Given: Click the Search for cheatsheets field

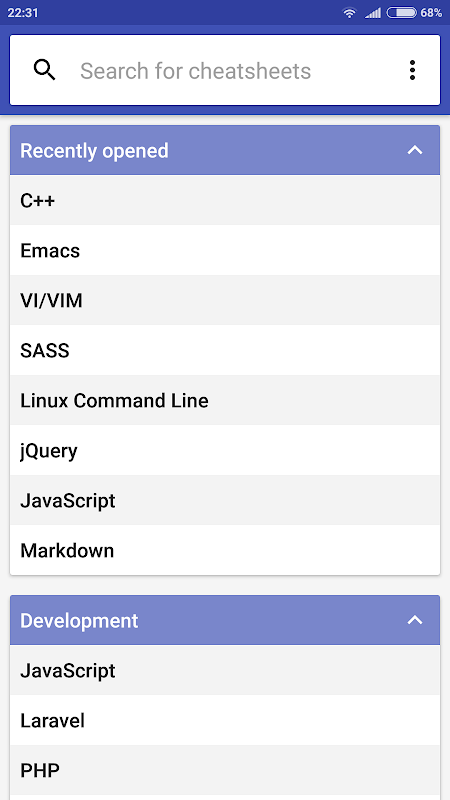Looking at the screenshot, I should click(x=225, y=70).
